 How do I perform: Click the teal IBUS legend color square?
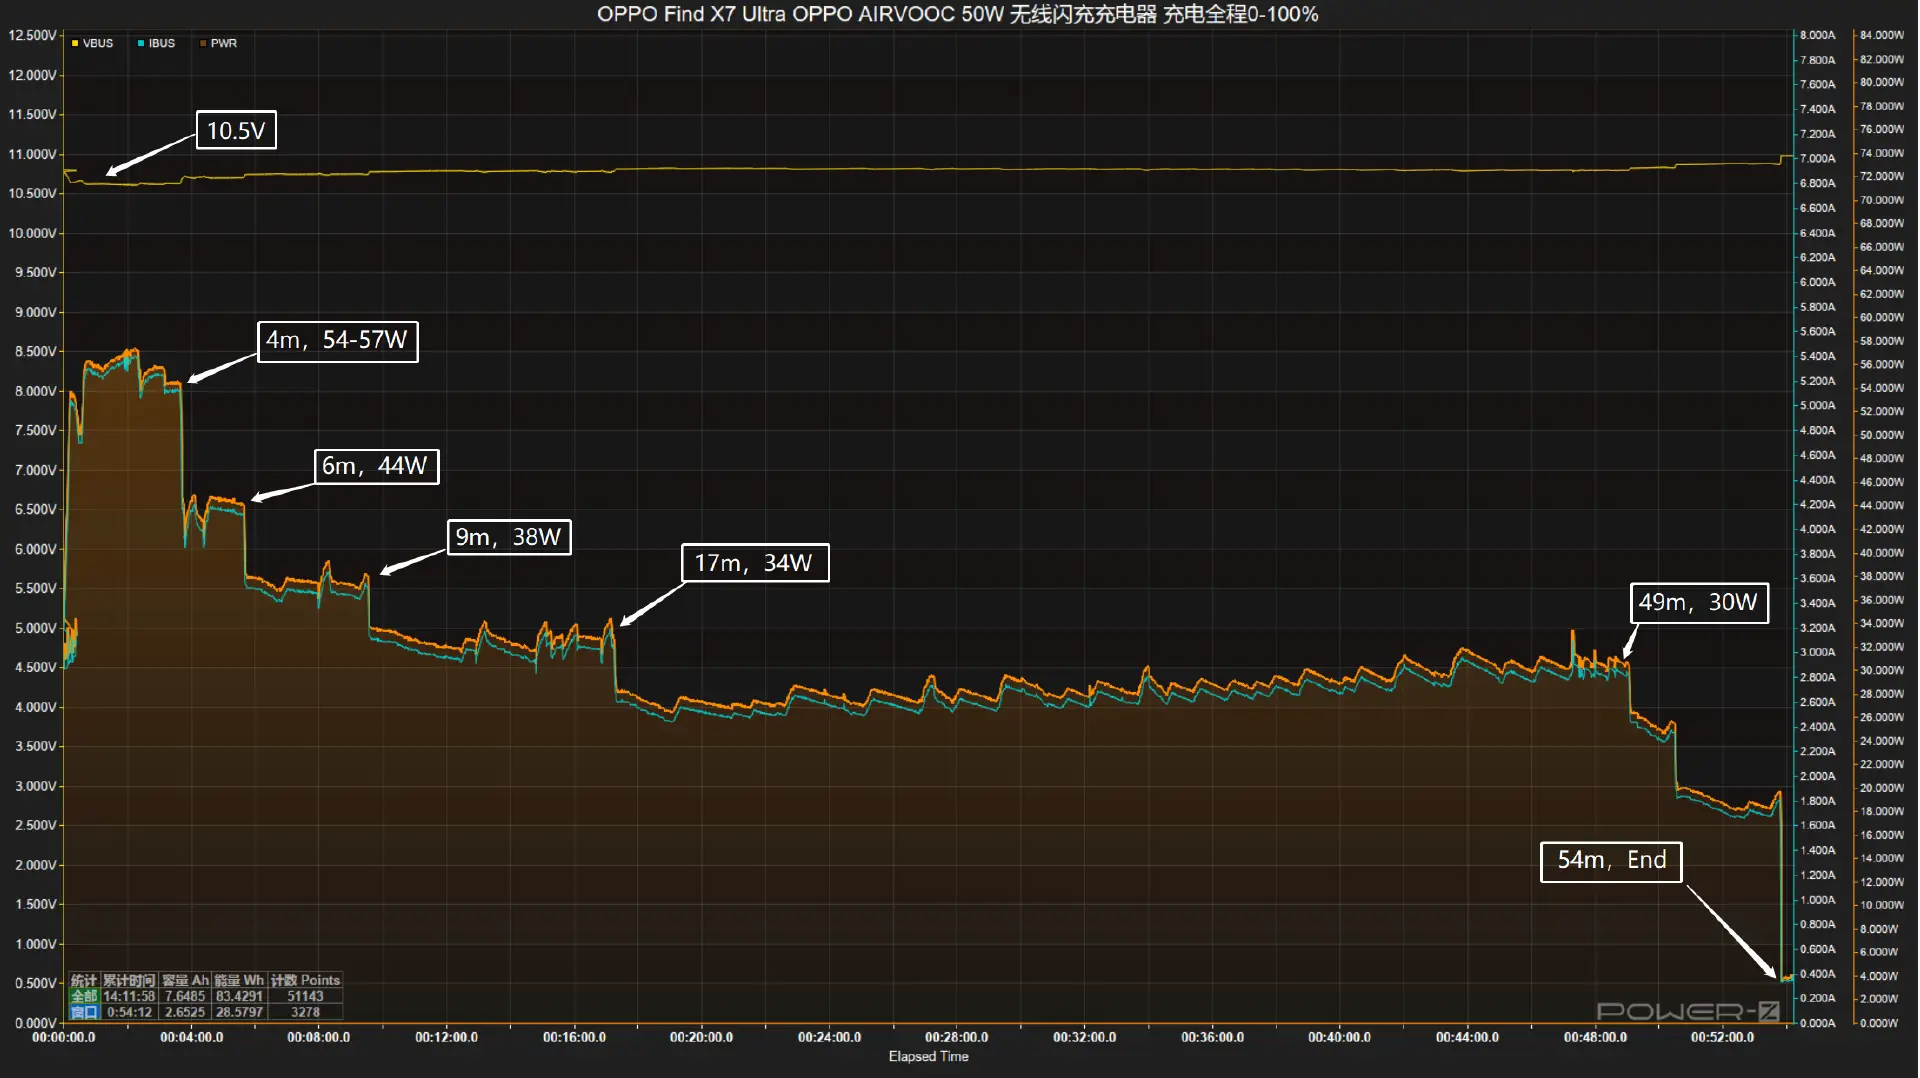click(x=141, y=43)
